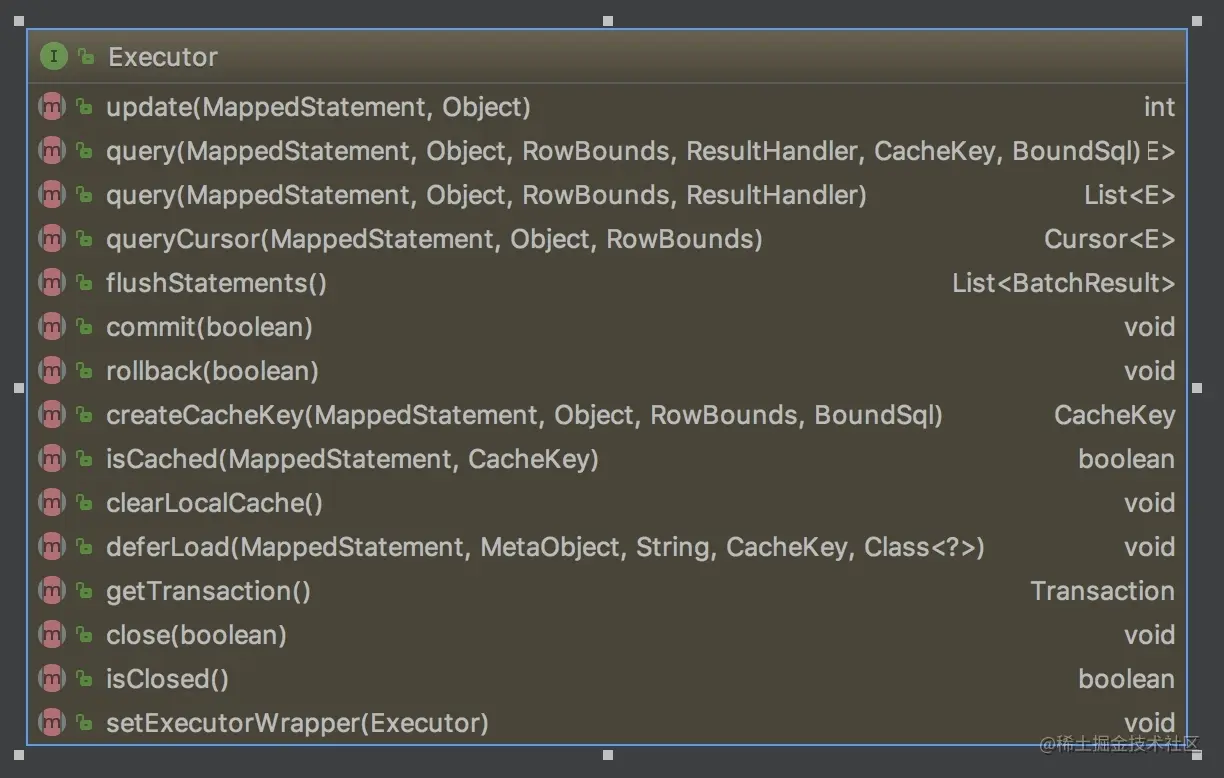The height and width of the screenshot is (778, 1224).
Task: Select the rollback(boolean) method
Action: [x=212, y=371]
